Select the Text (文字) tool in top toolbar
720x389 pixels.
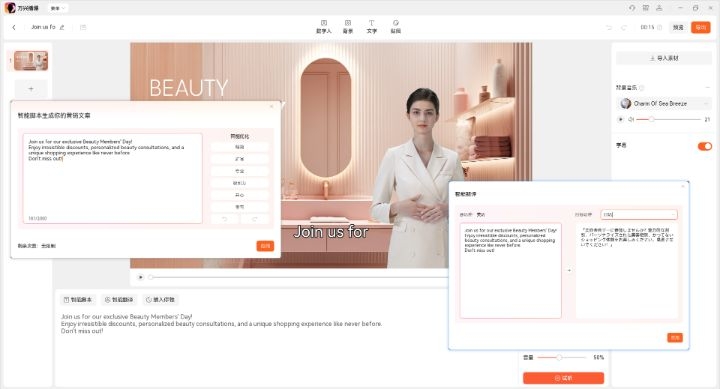[371, 27]
